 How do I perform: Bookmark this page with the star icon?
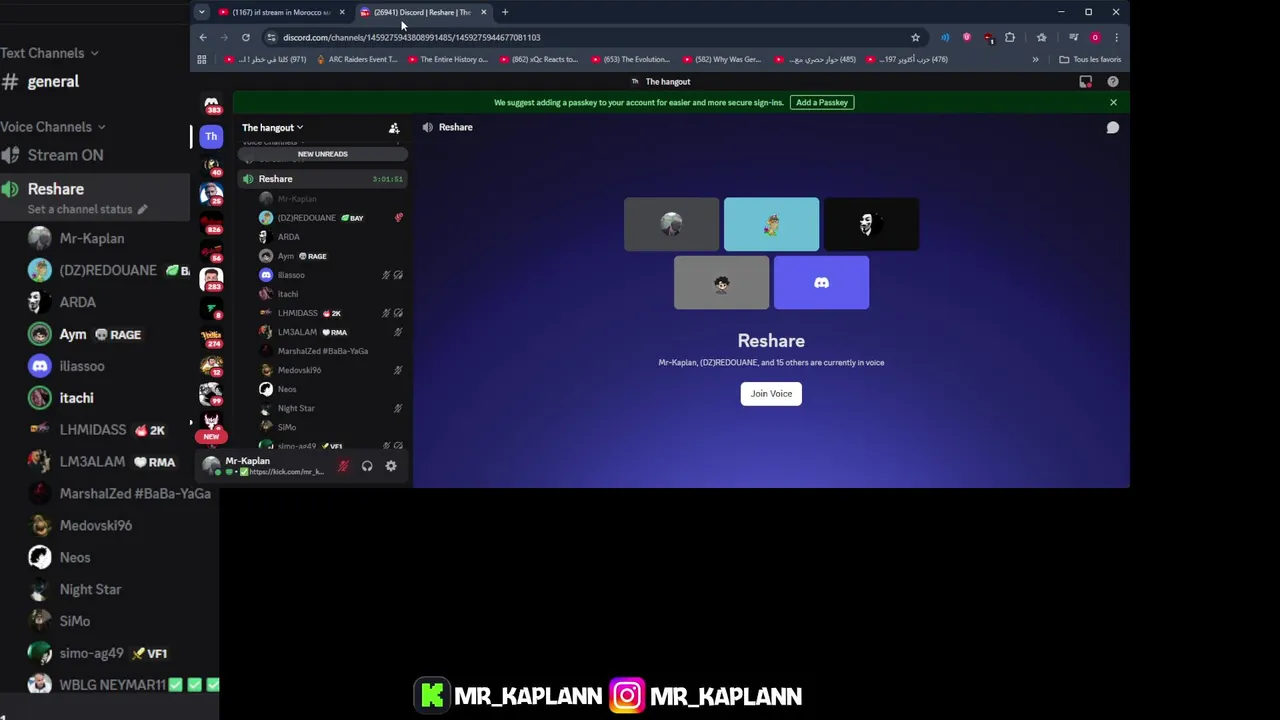(915, 37)
